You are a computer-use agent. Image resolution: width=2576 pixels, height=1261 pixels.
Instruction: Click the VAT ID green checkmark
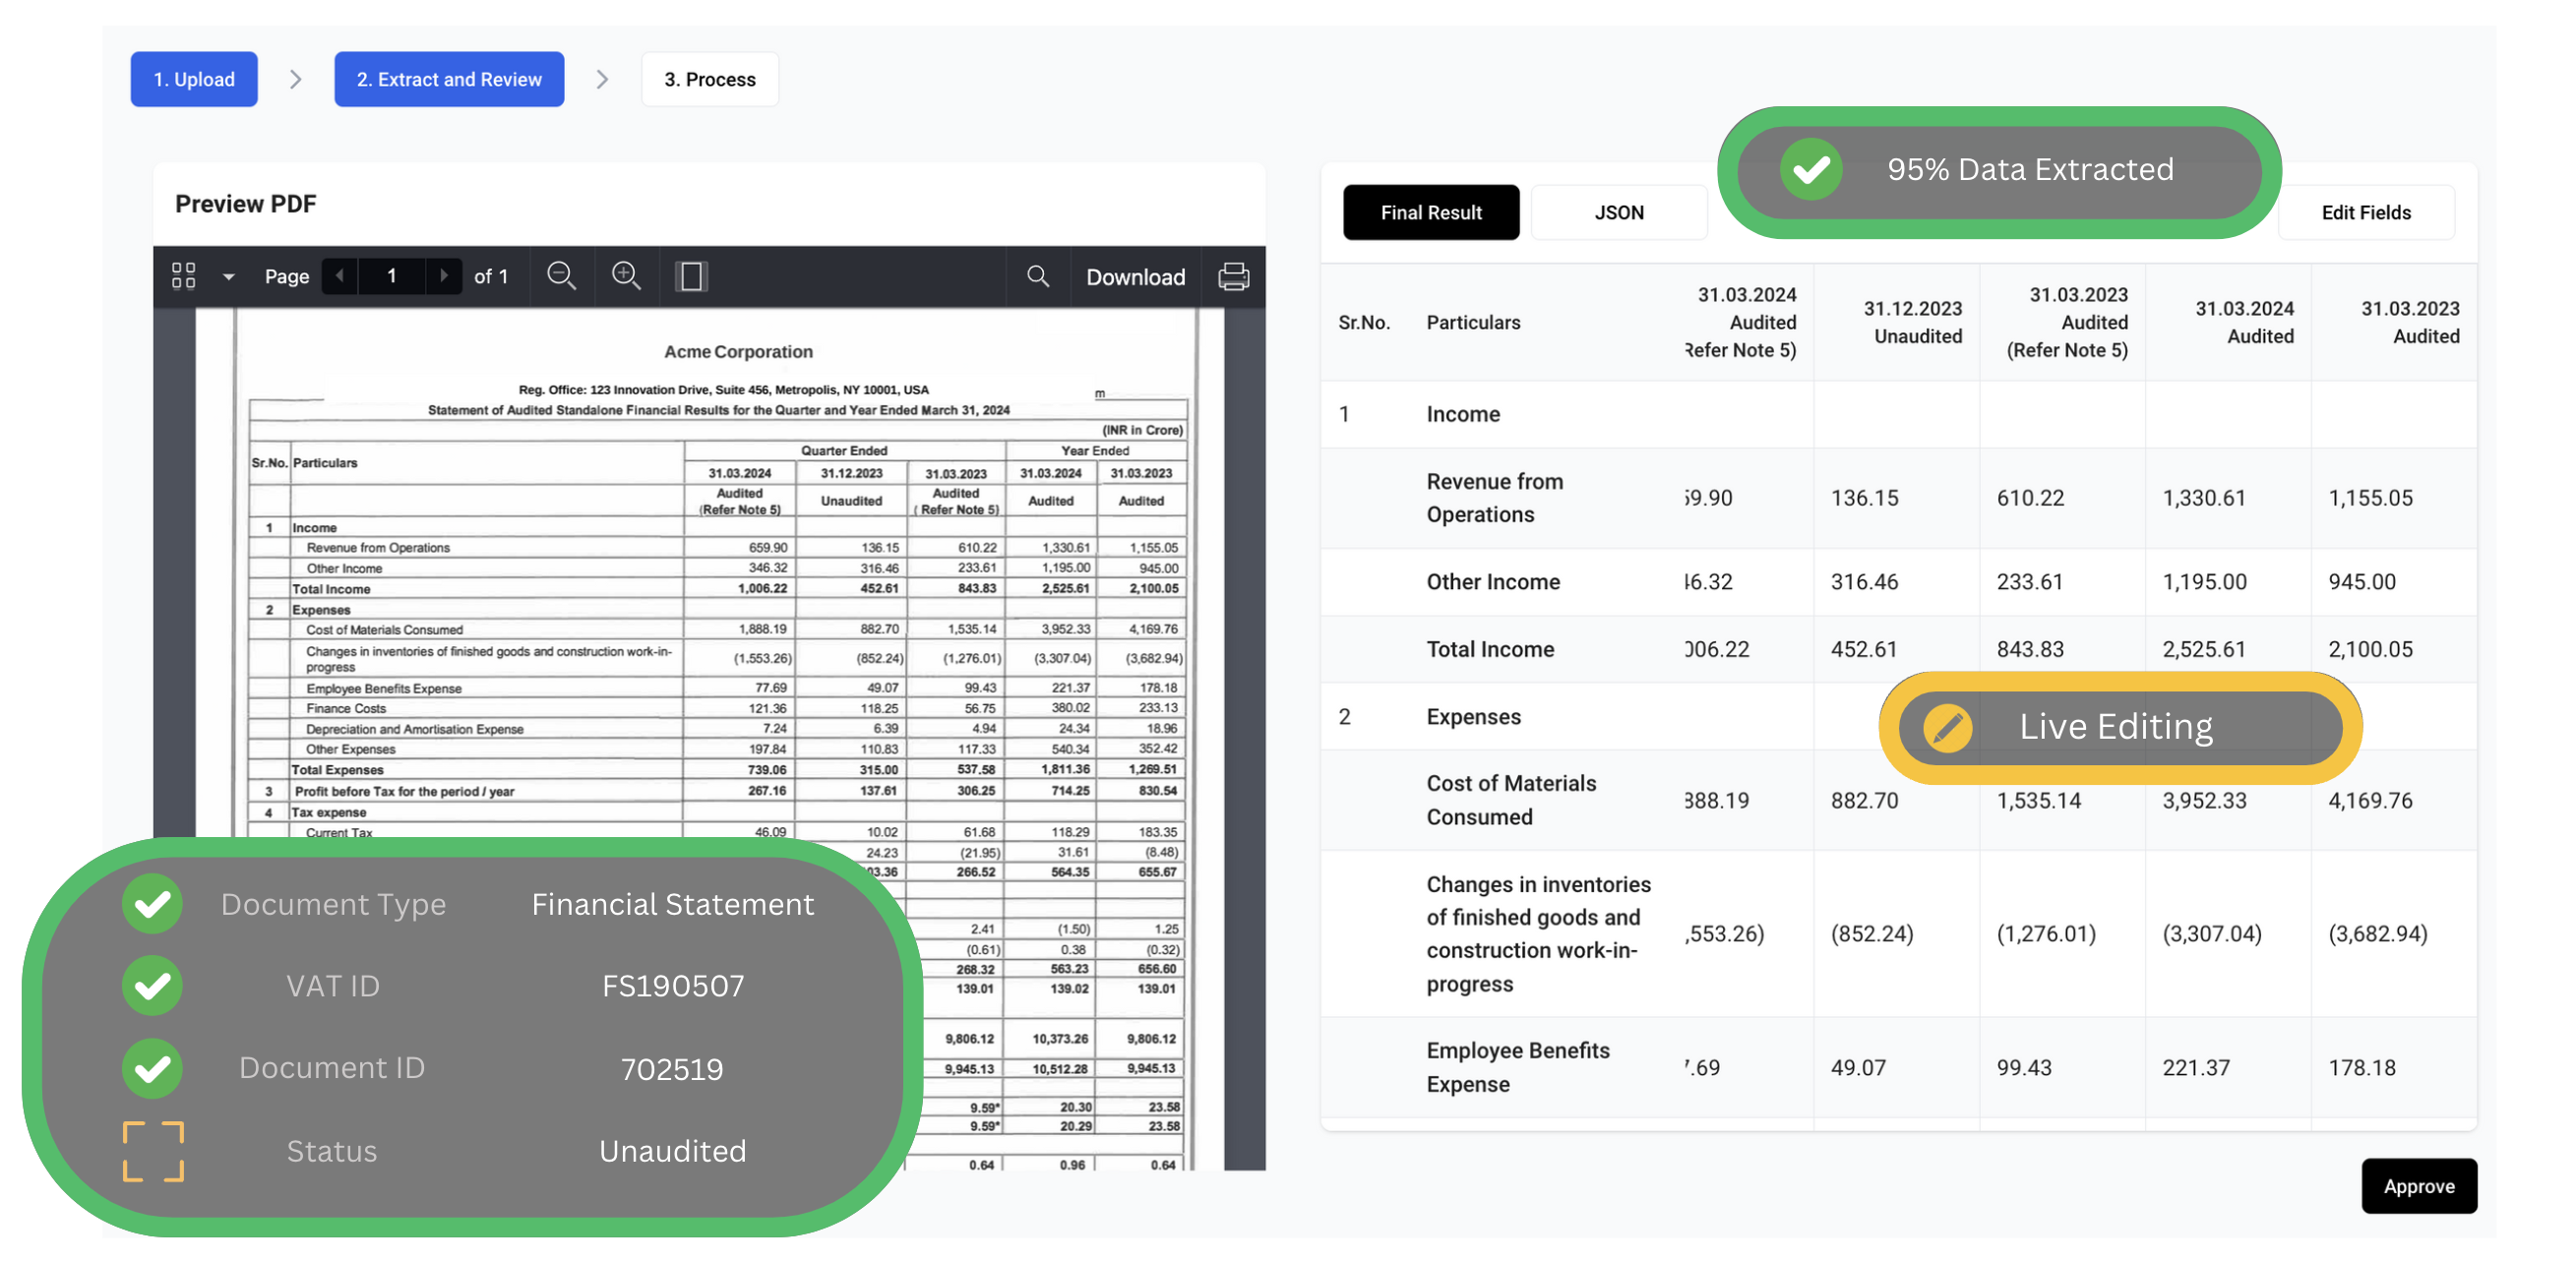(152, 986)
